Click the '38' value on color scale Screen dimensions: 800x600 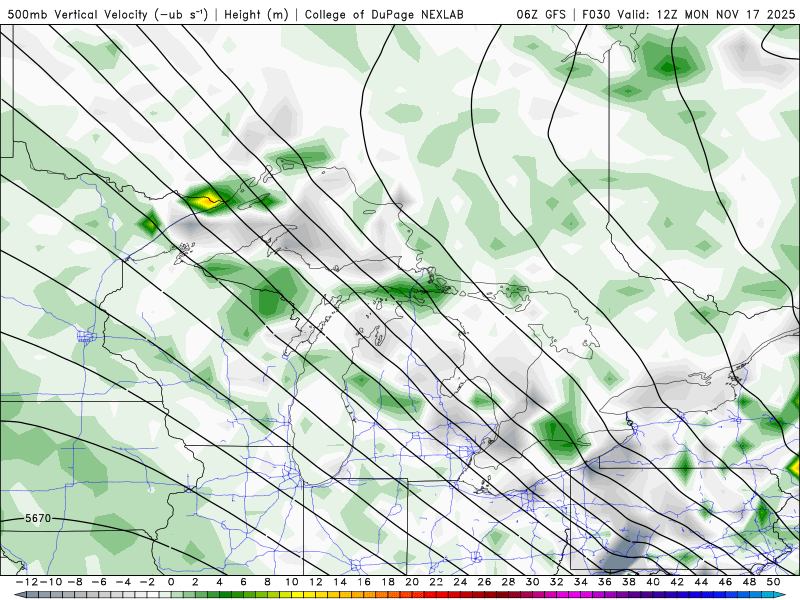coord(629,582)
